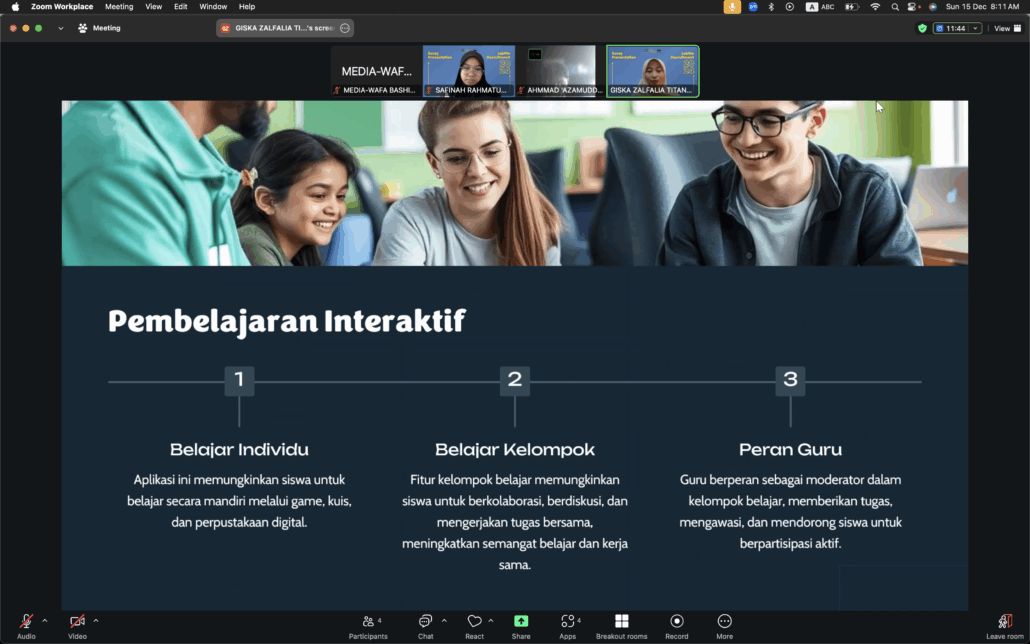Open the Apple menu

pyautogui.click(x=15, y=7)
